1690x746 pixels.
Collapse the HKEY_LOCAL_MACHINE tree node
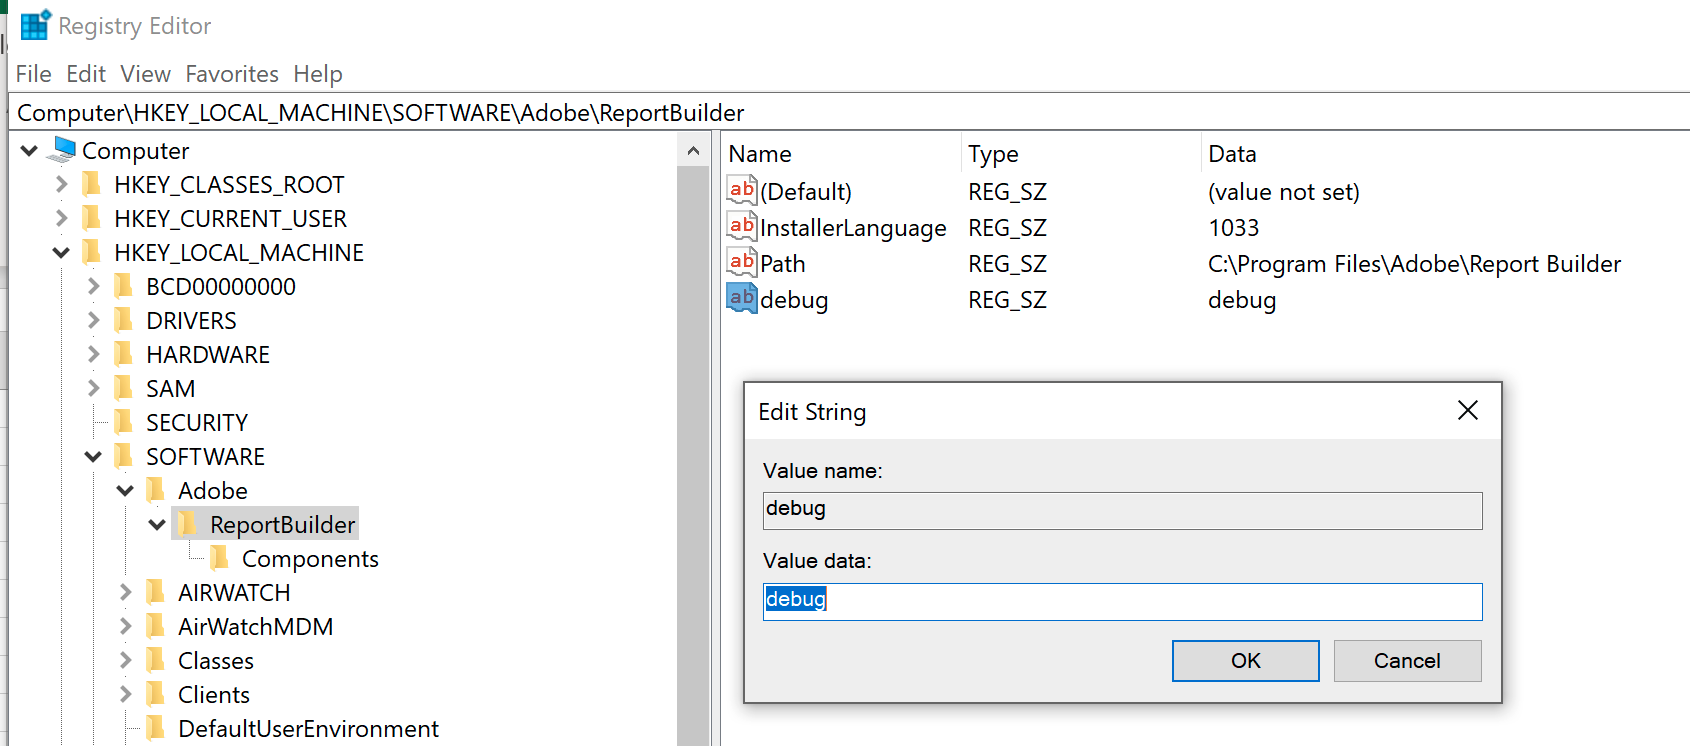(x=61, y=253)
